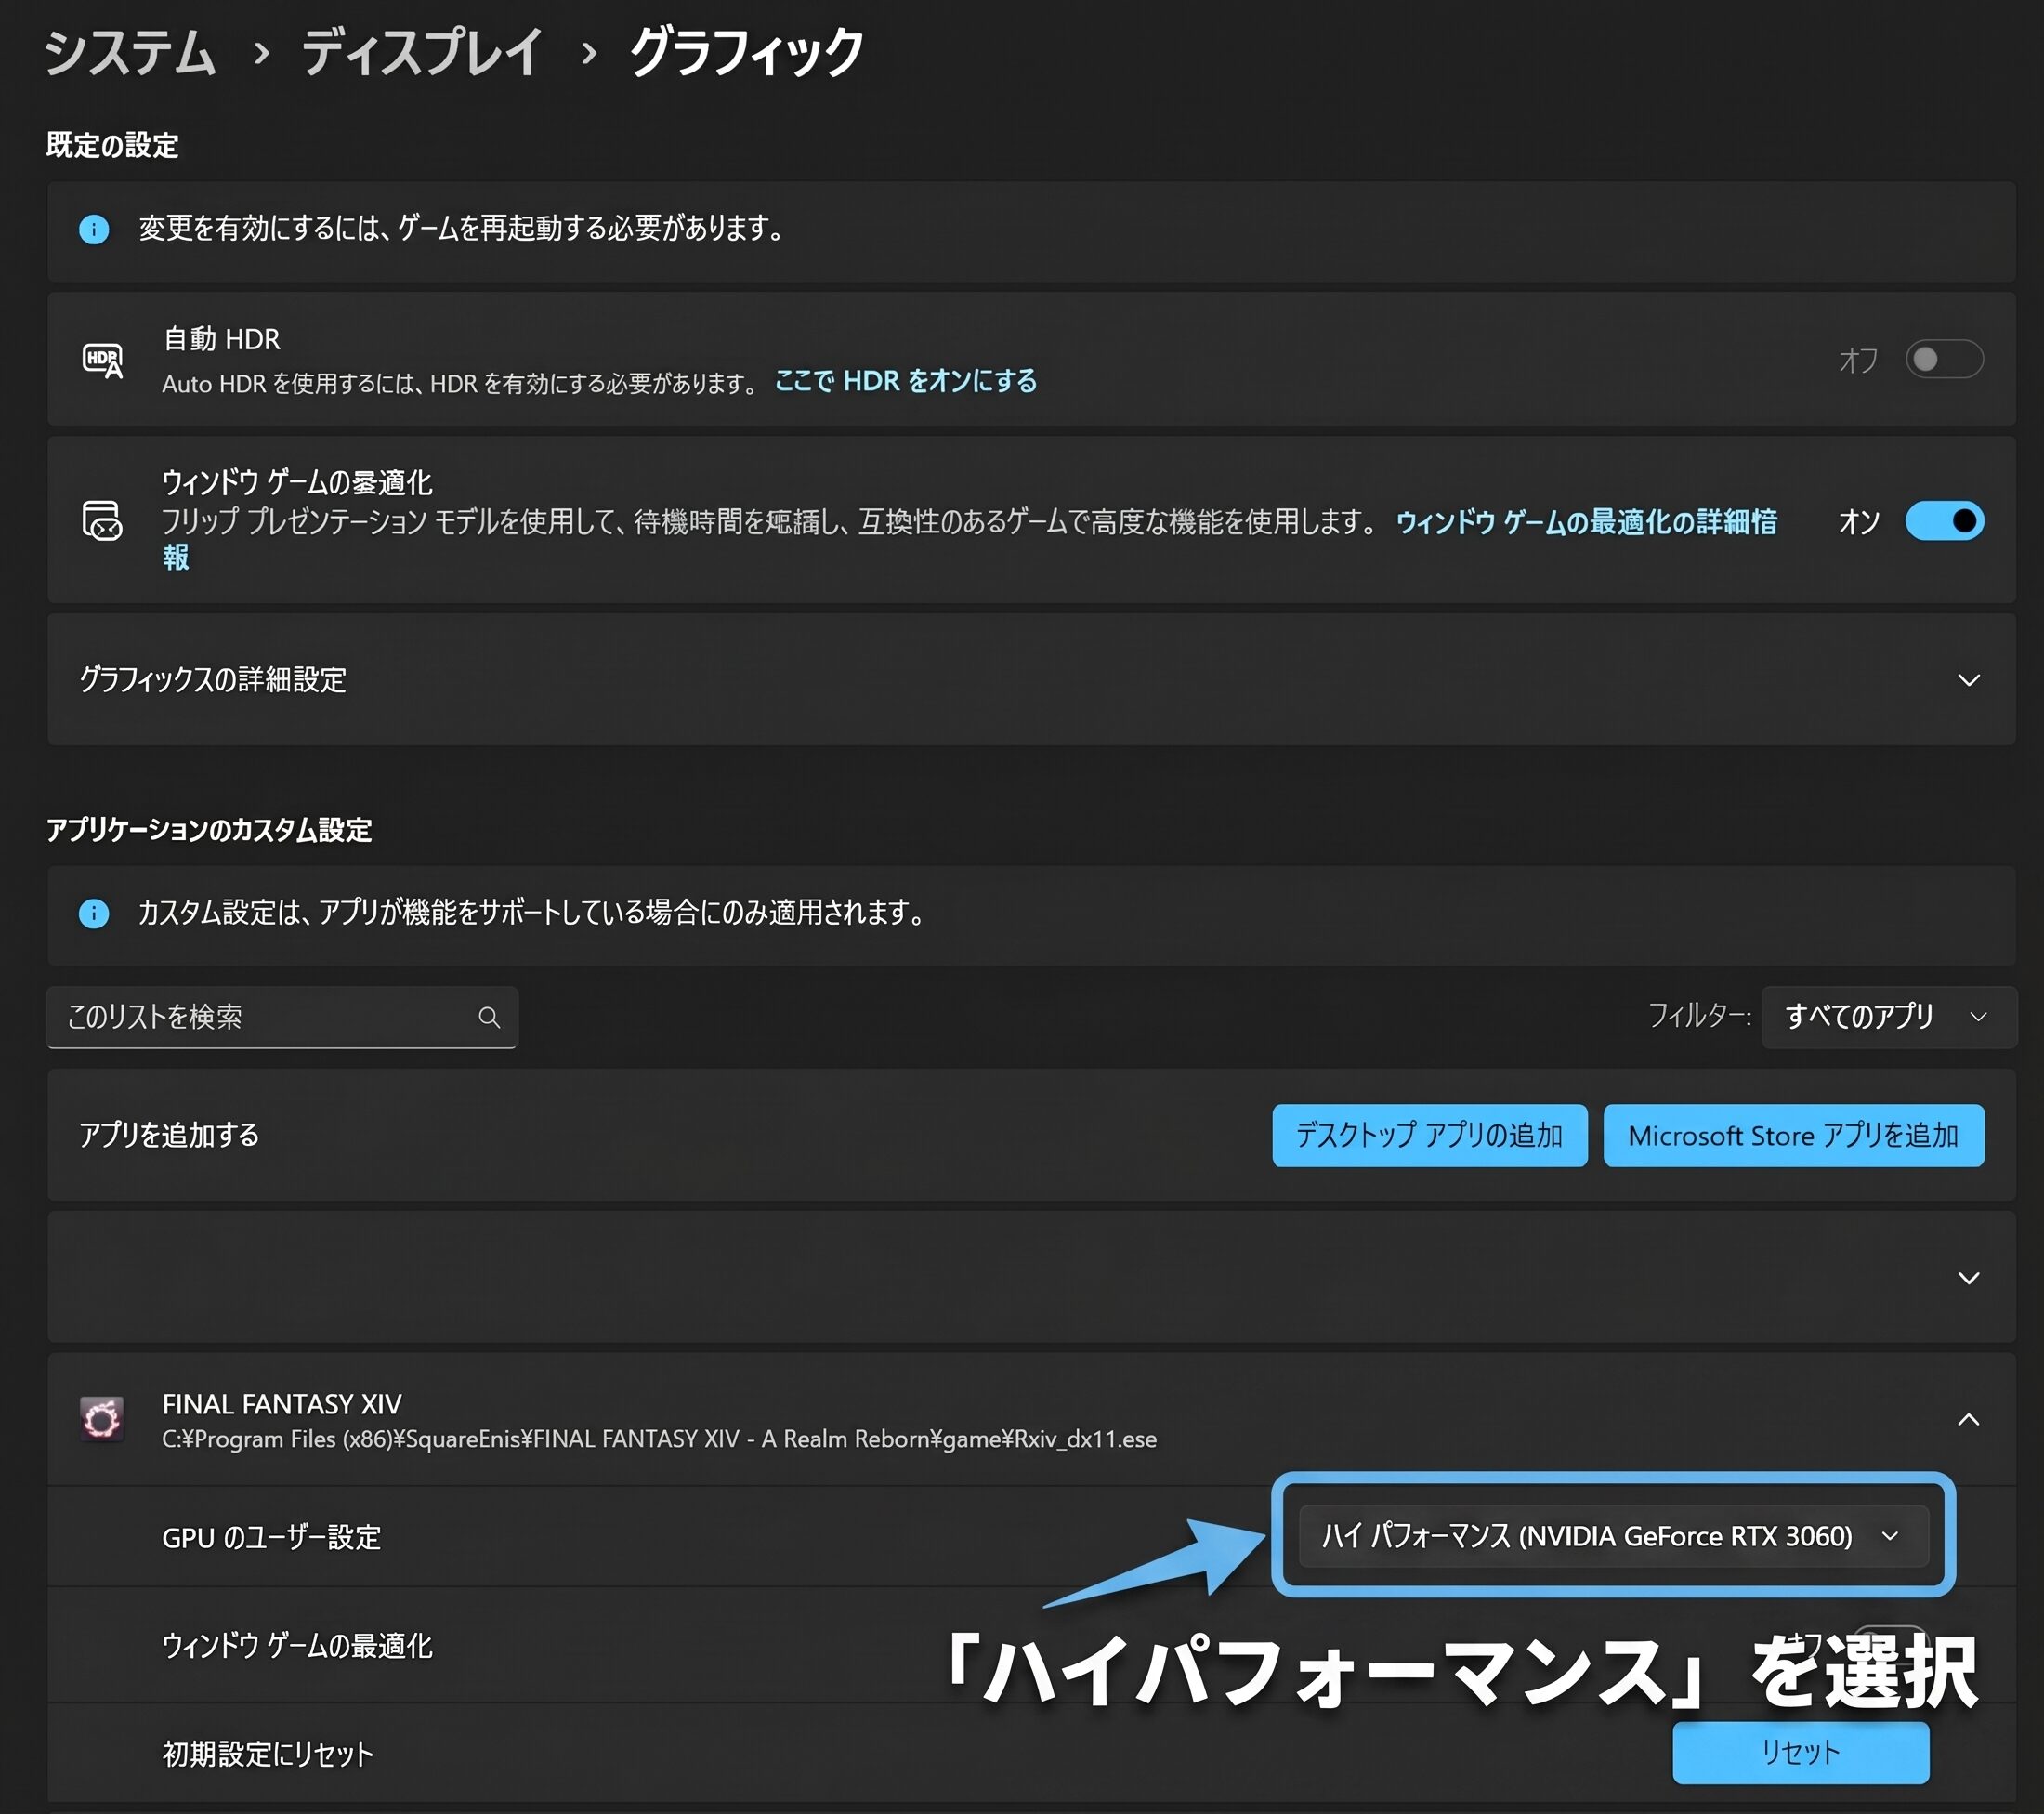This screenshot has height=1814, width=2044.
Task: Turn off ウィンドウ ゲームの最適化 switch
Action: pos(1944,521)
